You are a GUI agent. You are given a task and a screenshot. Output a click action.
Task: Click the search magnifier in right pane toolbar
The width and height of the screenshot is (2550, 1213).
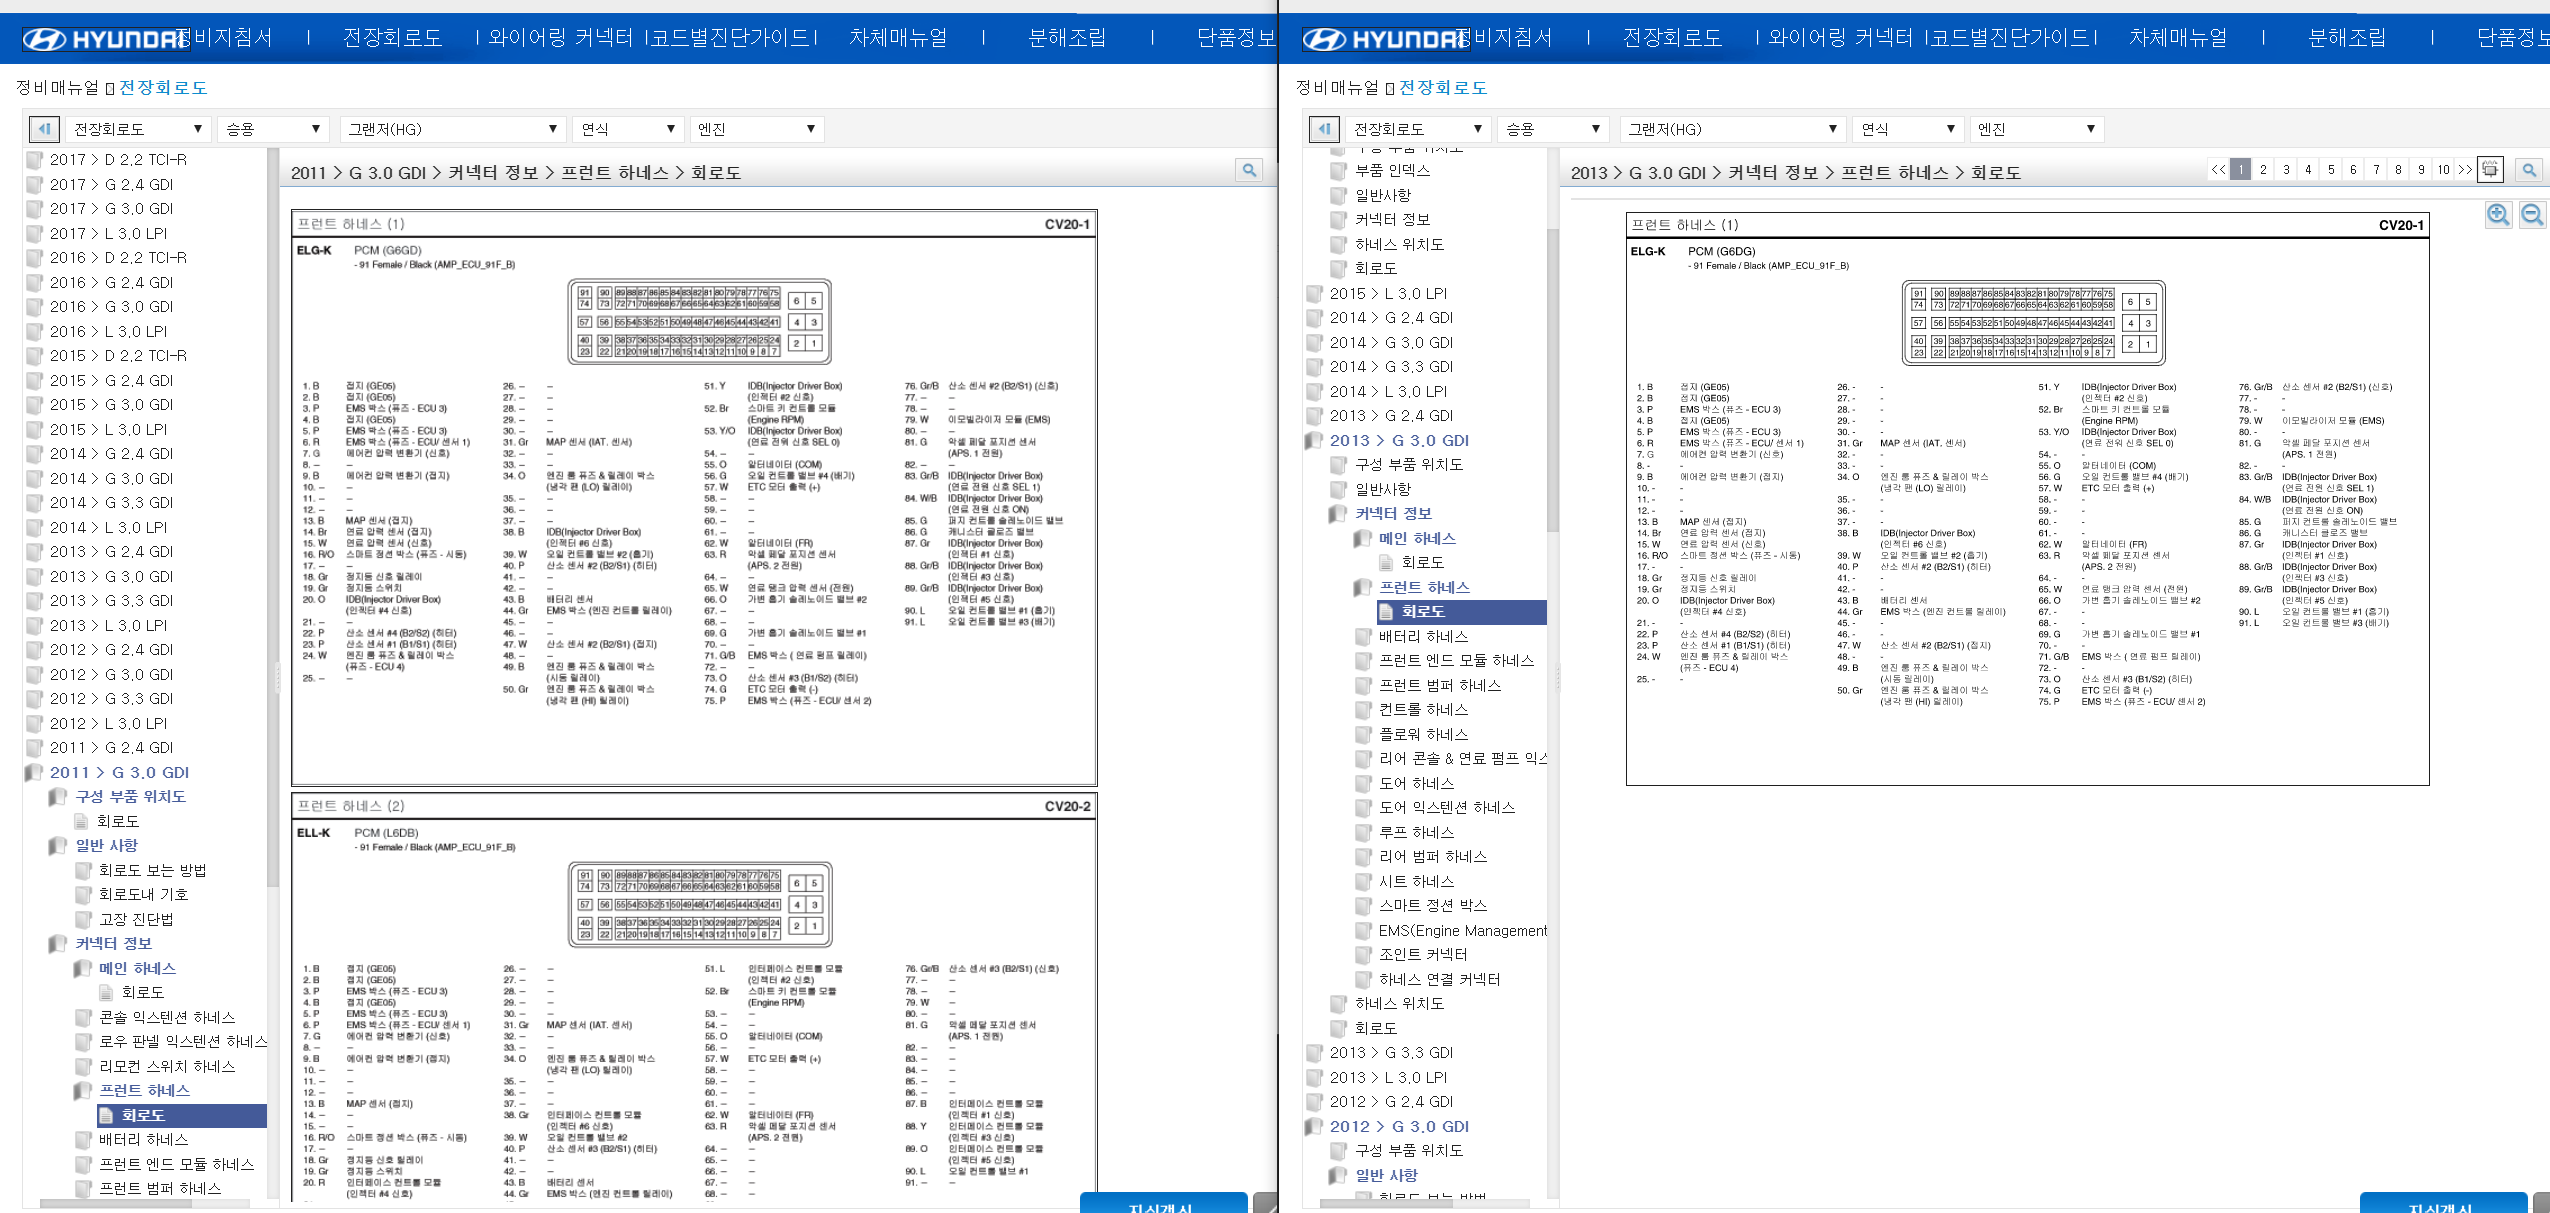[2529, 170]
